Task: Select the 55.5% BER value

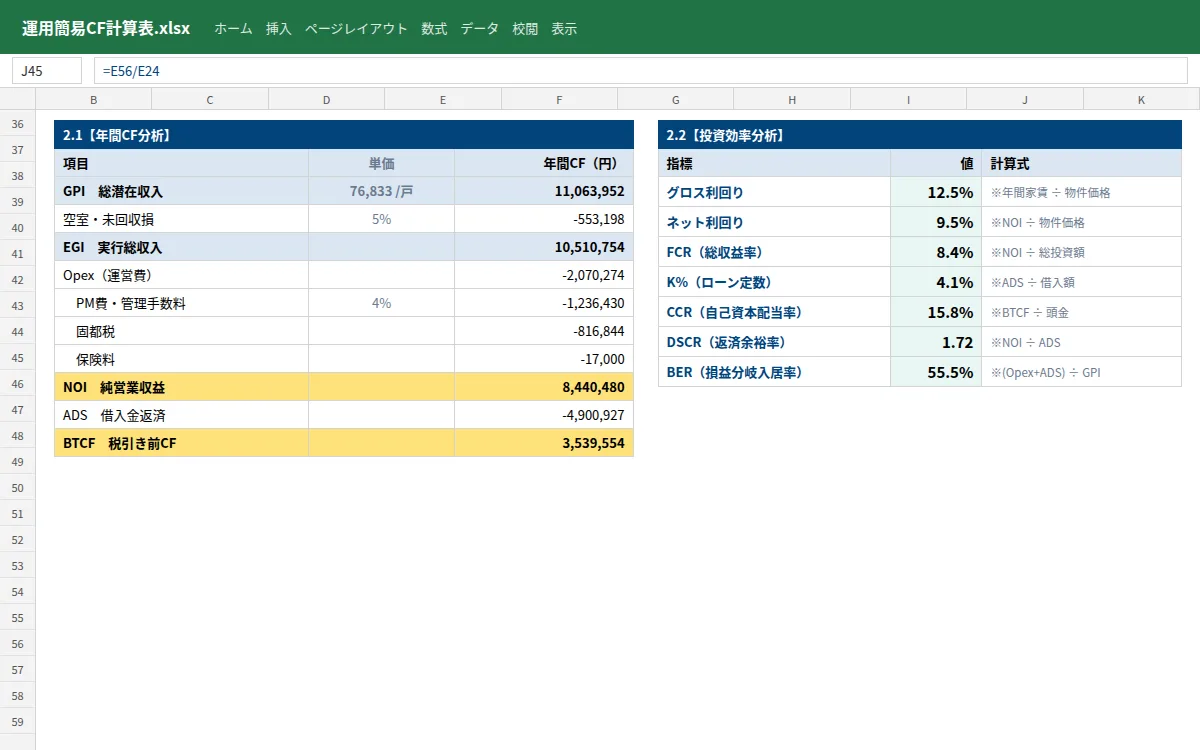Action: pyautogui.click(x=936, y=372)
